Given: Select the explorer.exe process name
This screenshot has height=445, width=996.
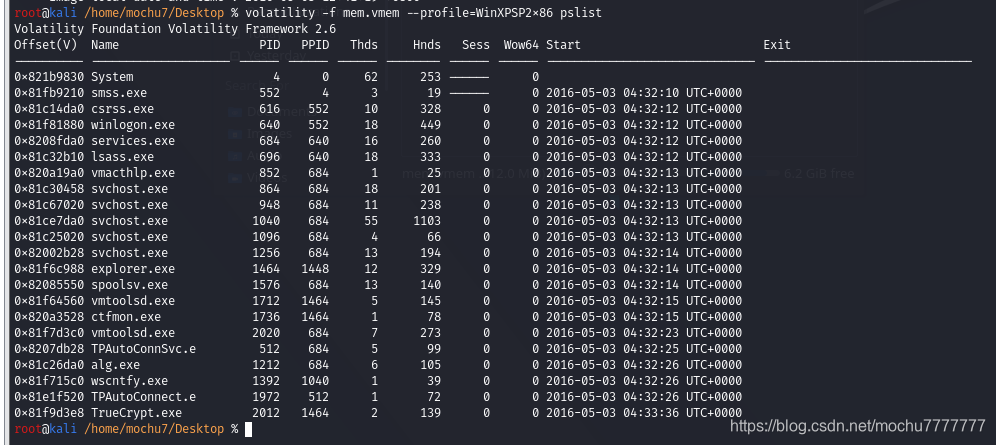Looking at the screenshot, I should [133, 269].
